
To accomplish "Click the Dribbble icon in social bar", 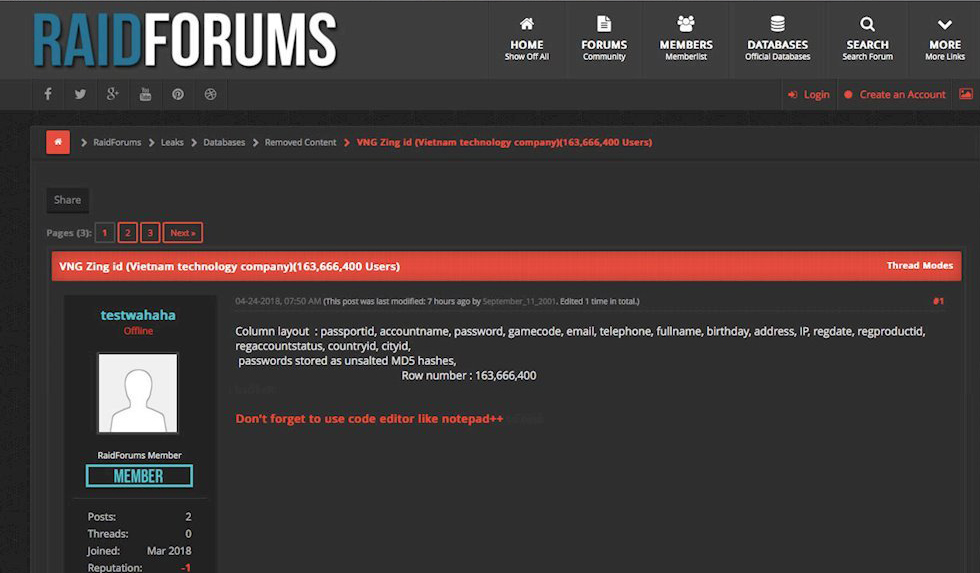I will click(x=210, y=94).
